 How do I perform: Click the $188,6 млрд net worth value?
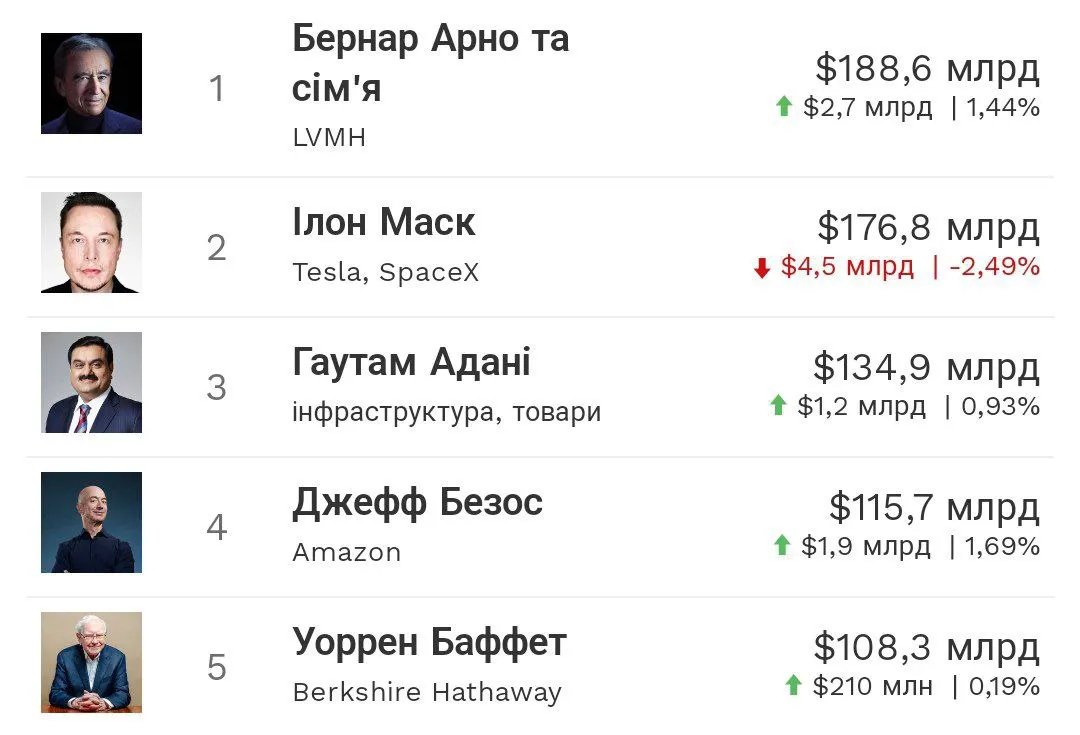pos(927,69)
